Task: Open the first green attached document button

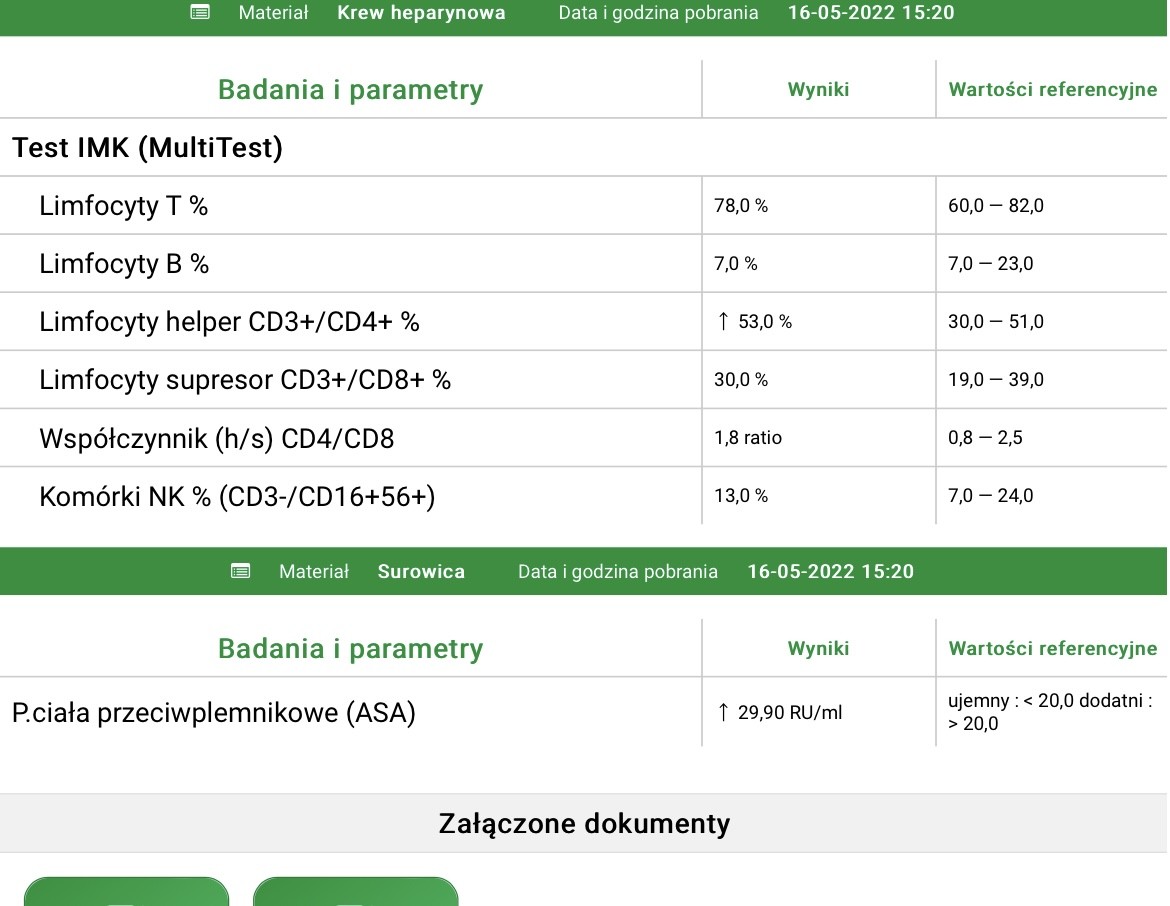Action: 126,892
